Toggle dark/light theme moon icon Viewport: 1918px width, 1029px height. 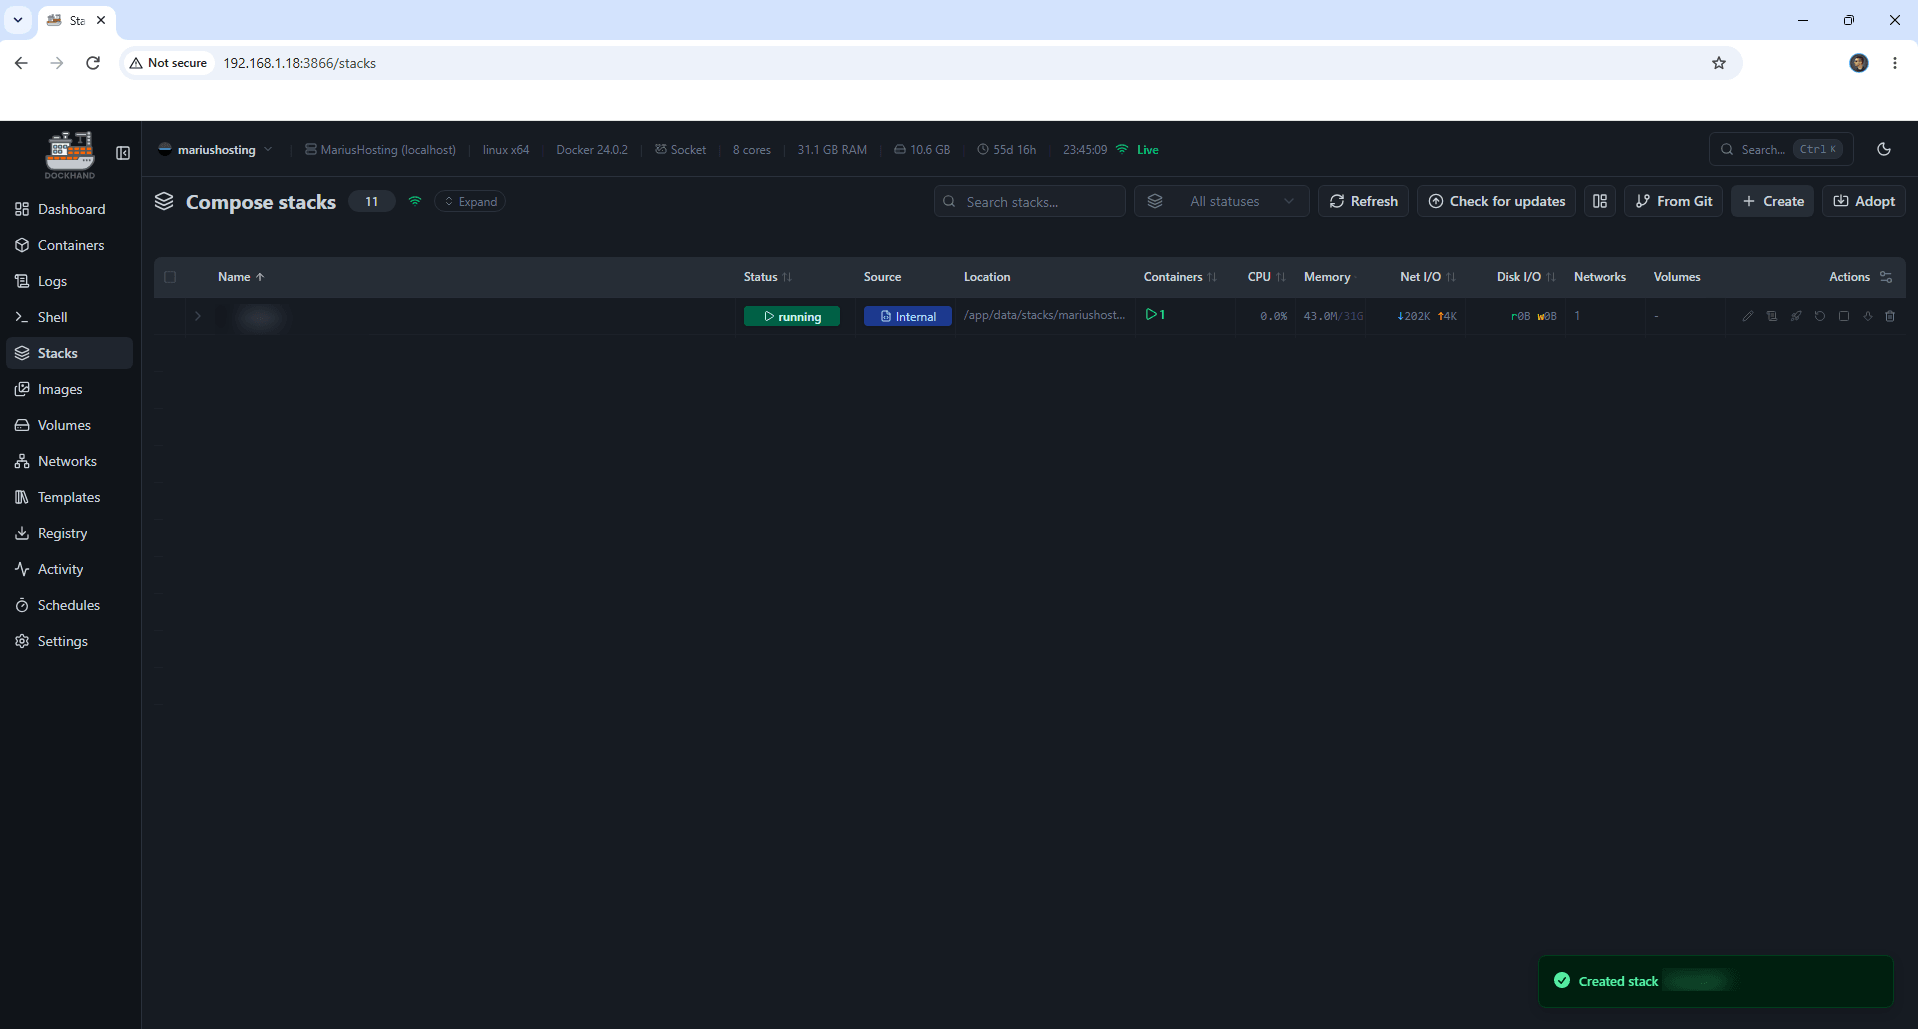[1884, 149]
